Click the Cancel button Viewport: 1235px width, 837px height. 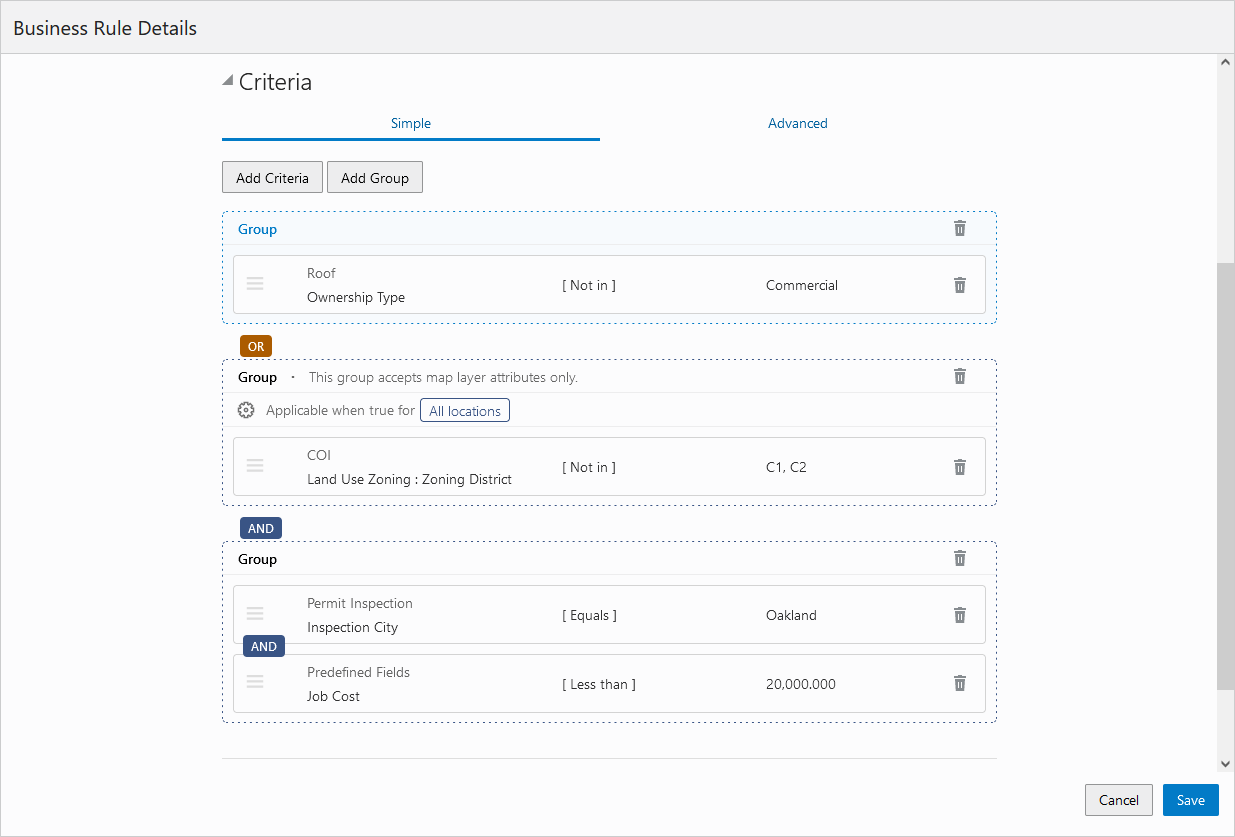click(1118, 800)
